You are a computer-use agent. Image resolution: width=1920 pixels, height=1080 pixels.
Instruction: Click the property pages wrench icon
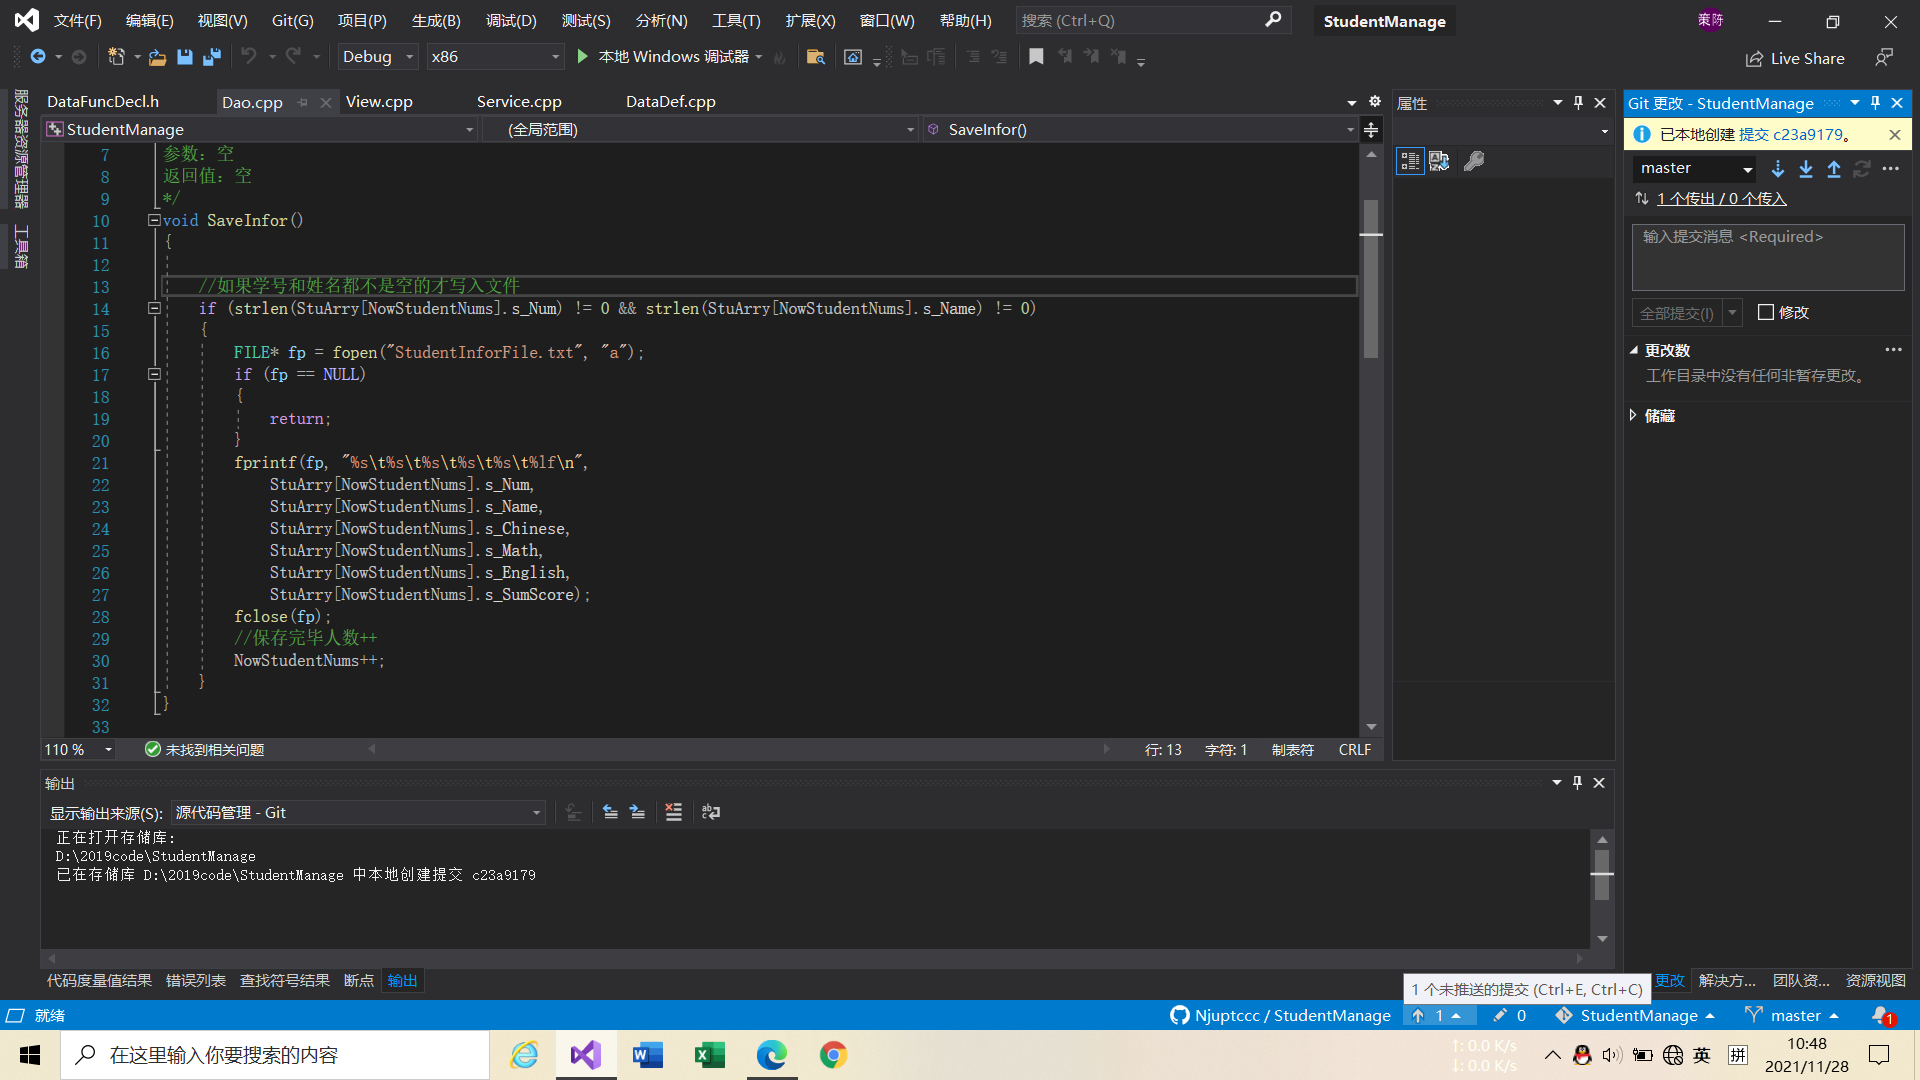click(1474, 161)
